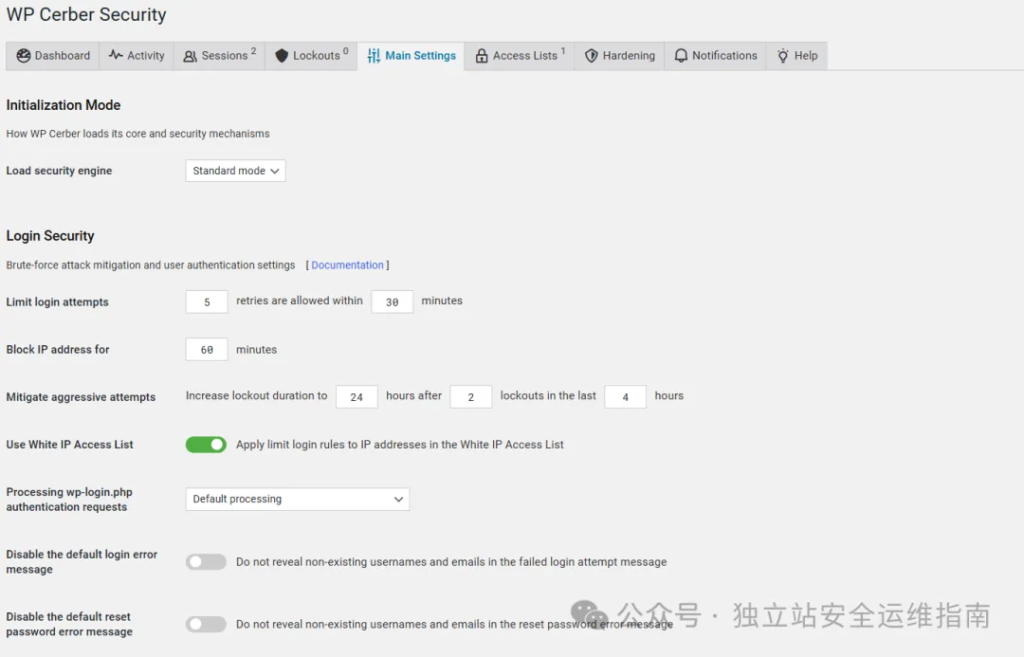The image size is (1024, 657).
Task: Open the Sessions tab
Action: pos(219,56)
